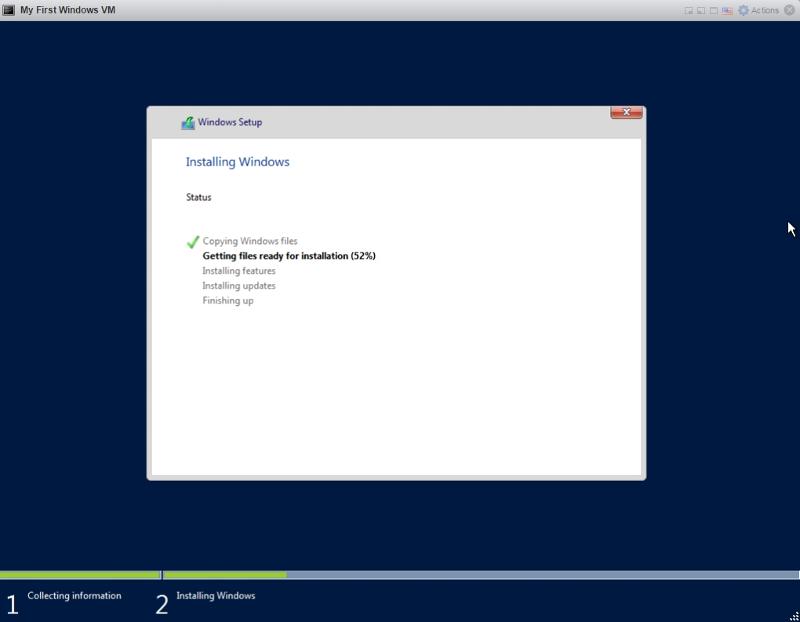
Task: Click the 'Copying Windows files' step
Action: click(250, 241)
